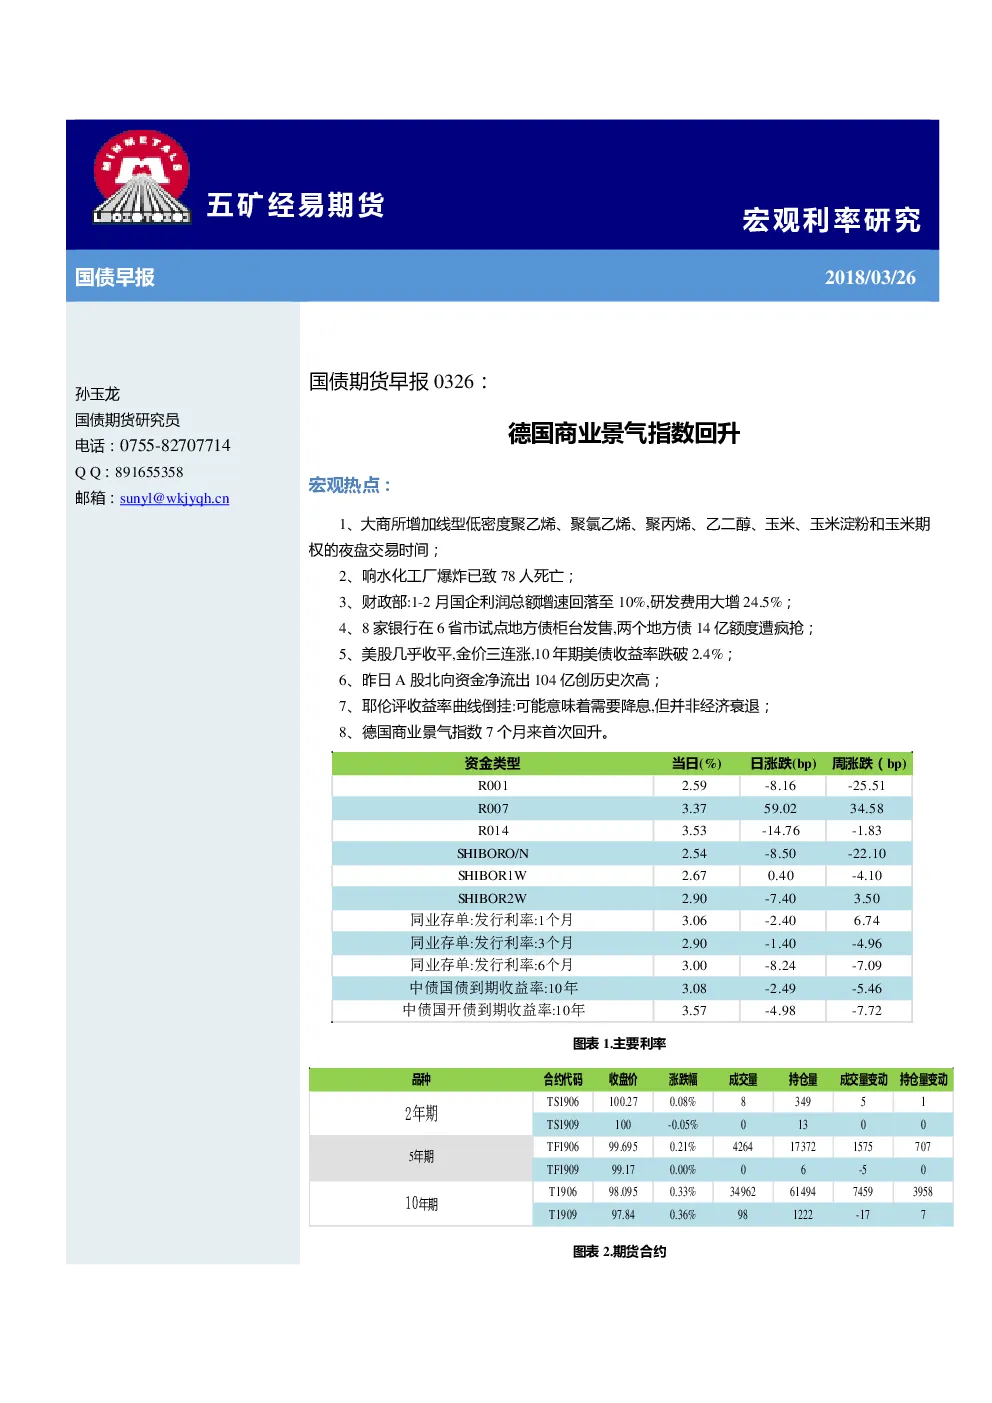Image resolution: width=992 pixels, height=1403 pixels.
Task: Select item 7 about 耶伦评收益率曲线
Action: click(555, 706)
